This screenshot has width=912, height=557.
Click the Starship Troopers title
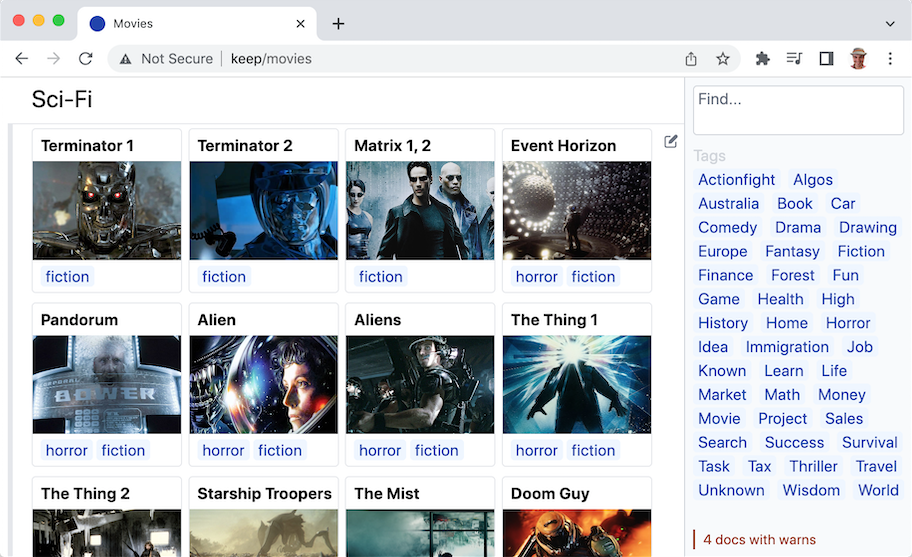coord(264,494)
